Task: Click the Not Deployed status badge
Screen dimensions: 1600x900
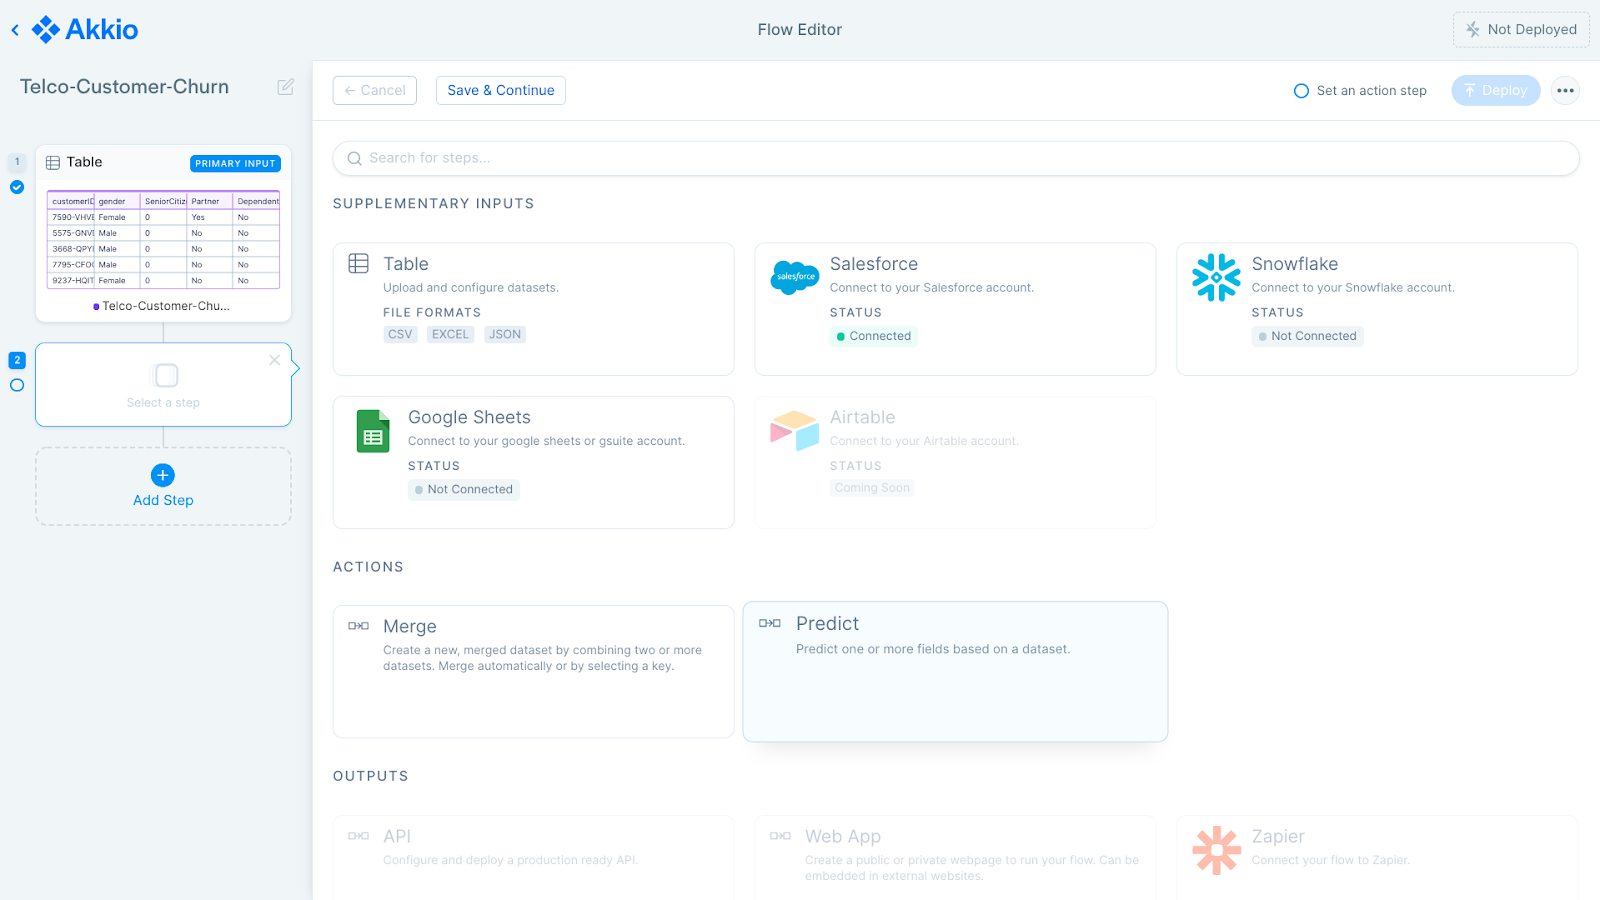Action: click(x=1522, y=30)
